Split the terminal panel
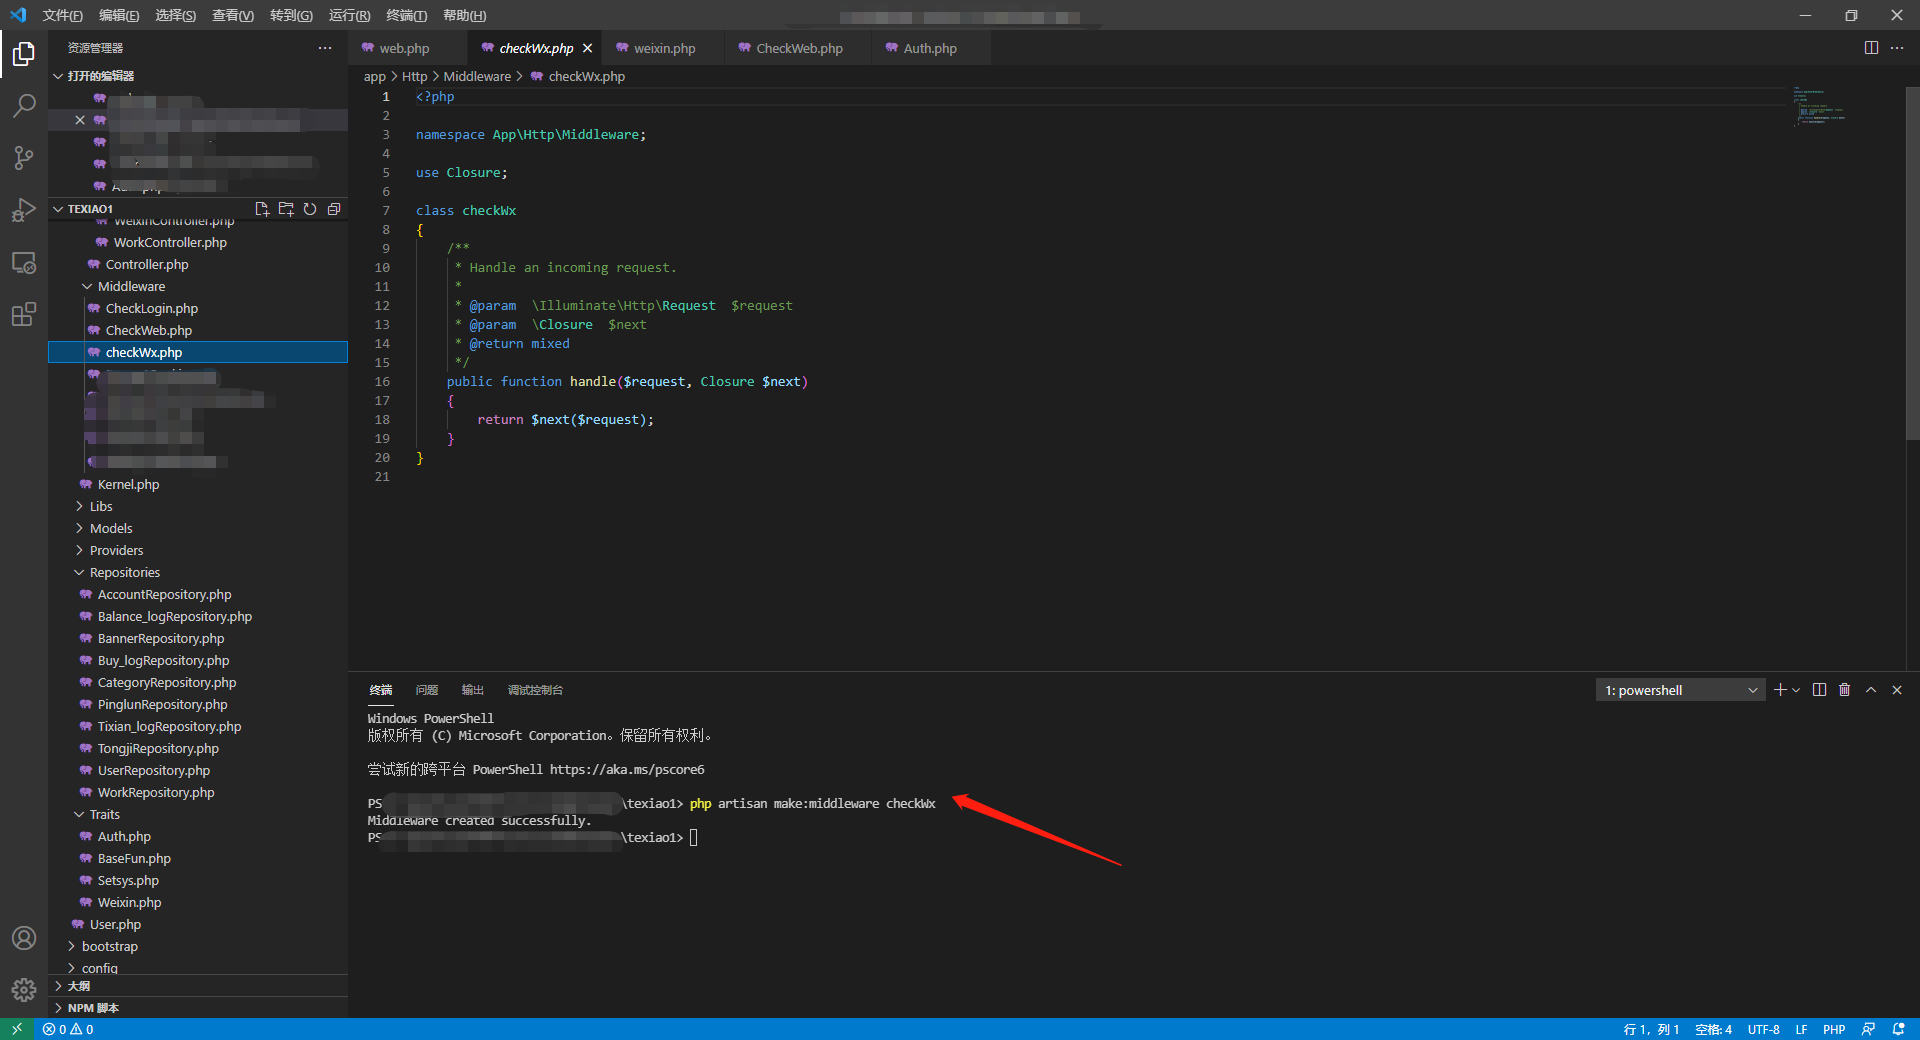The width and height of the screenshot is (1920, 1040). [1819, 690]
